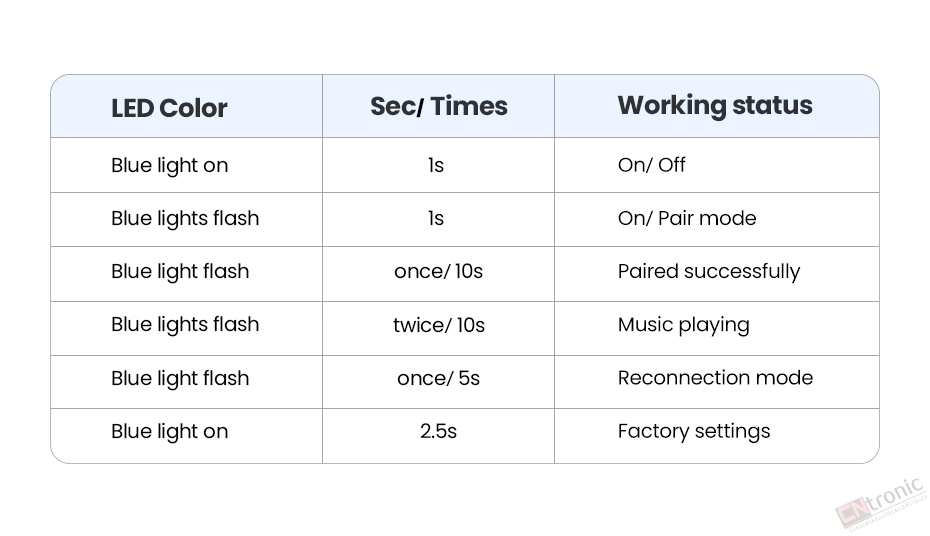Select the Music playing status cell

pos(683,325)
